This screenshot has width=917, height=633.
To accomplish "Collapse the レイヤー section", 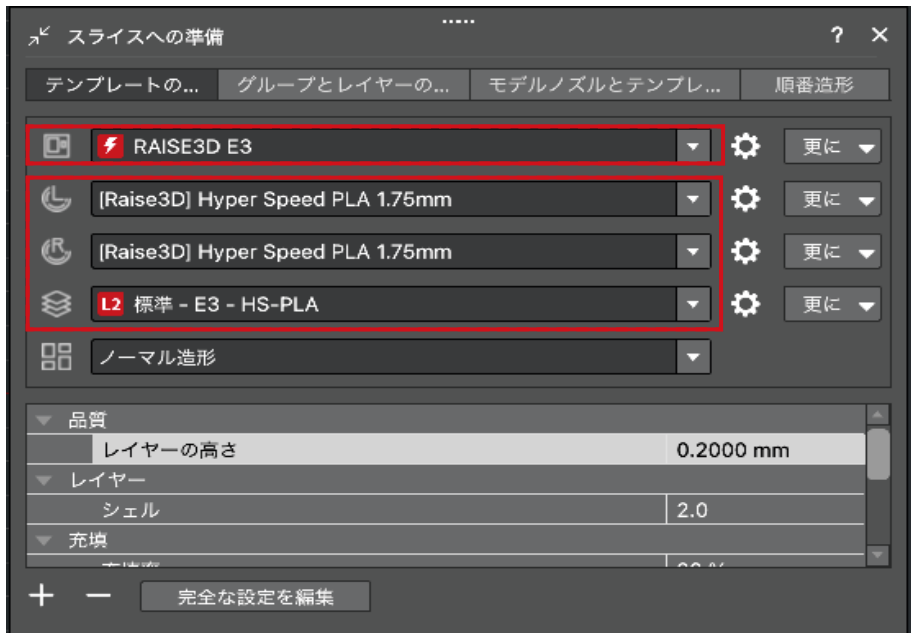I will (x=44, y=480).
